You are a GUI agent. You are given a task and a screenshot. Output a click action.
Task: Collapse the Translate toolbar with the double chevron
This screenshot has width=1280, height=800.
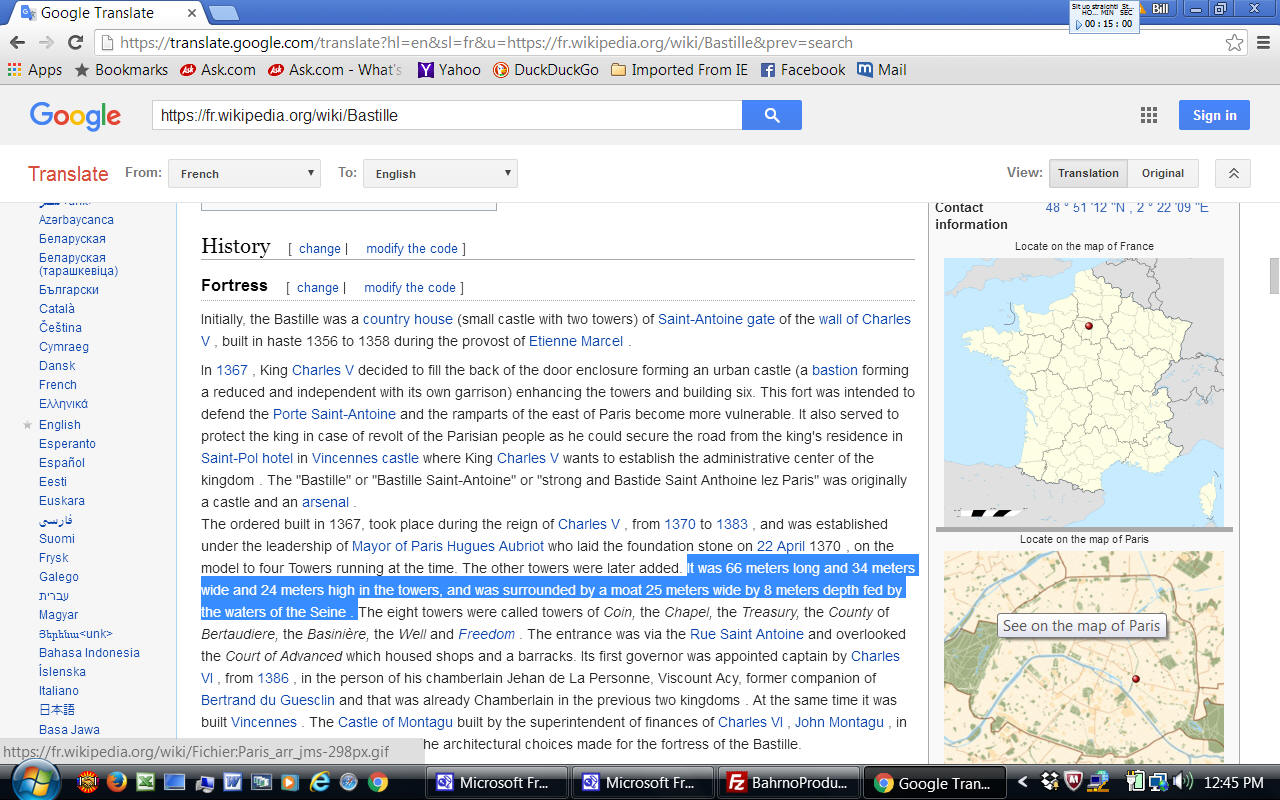[1233, 173]
